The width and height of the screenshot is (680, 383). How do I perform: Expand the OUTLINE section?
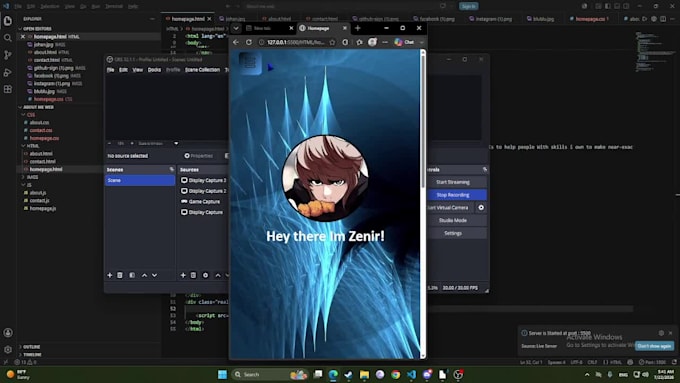click(31, 347)
